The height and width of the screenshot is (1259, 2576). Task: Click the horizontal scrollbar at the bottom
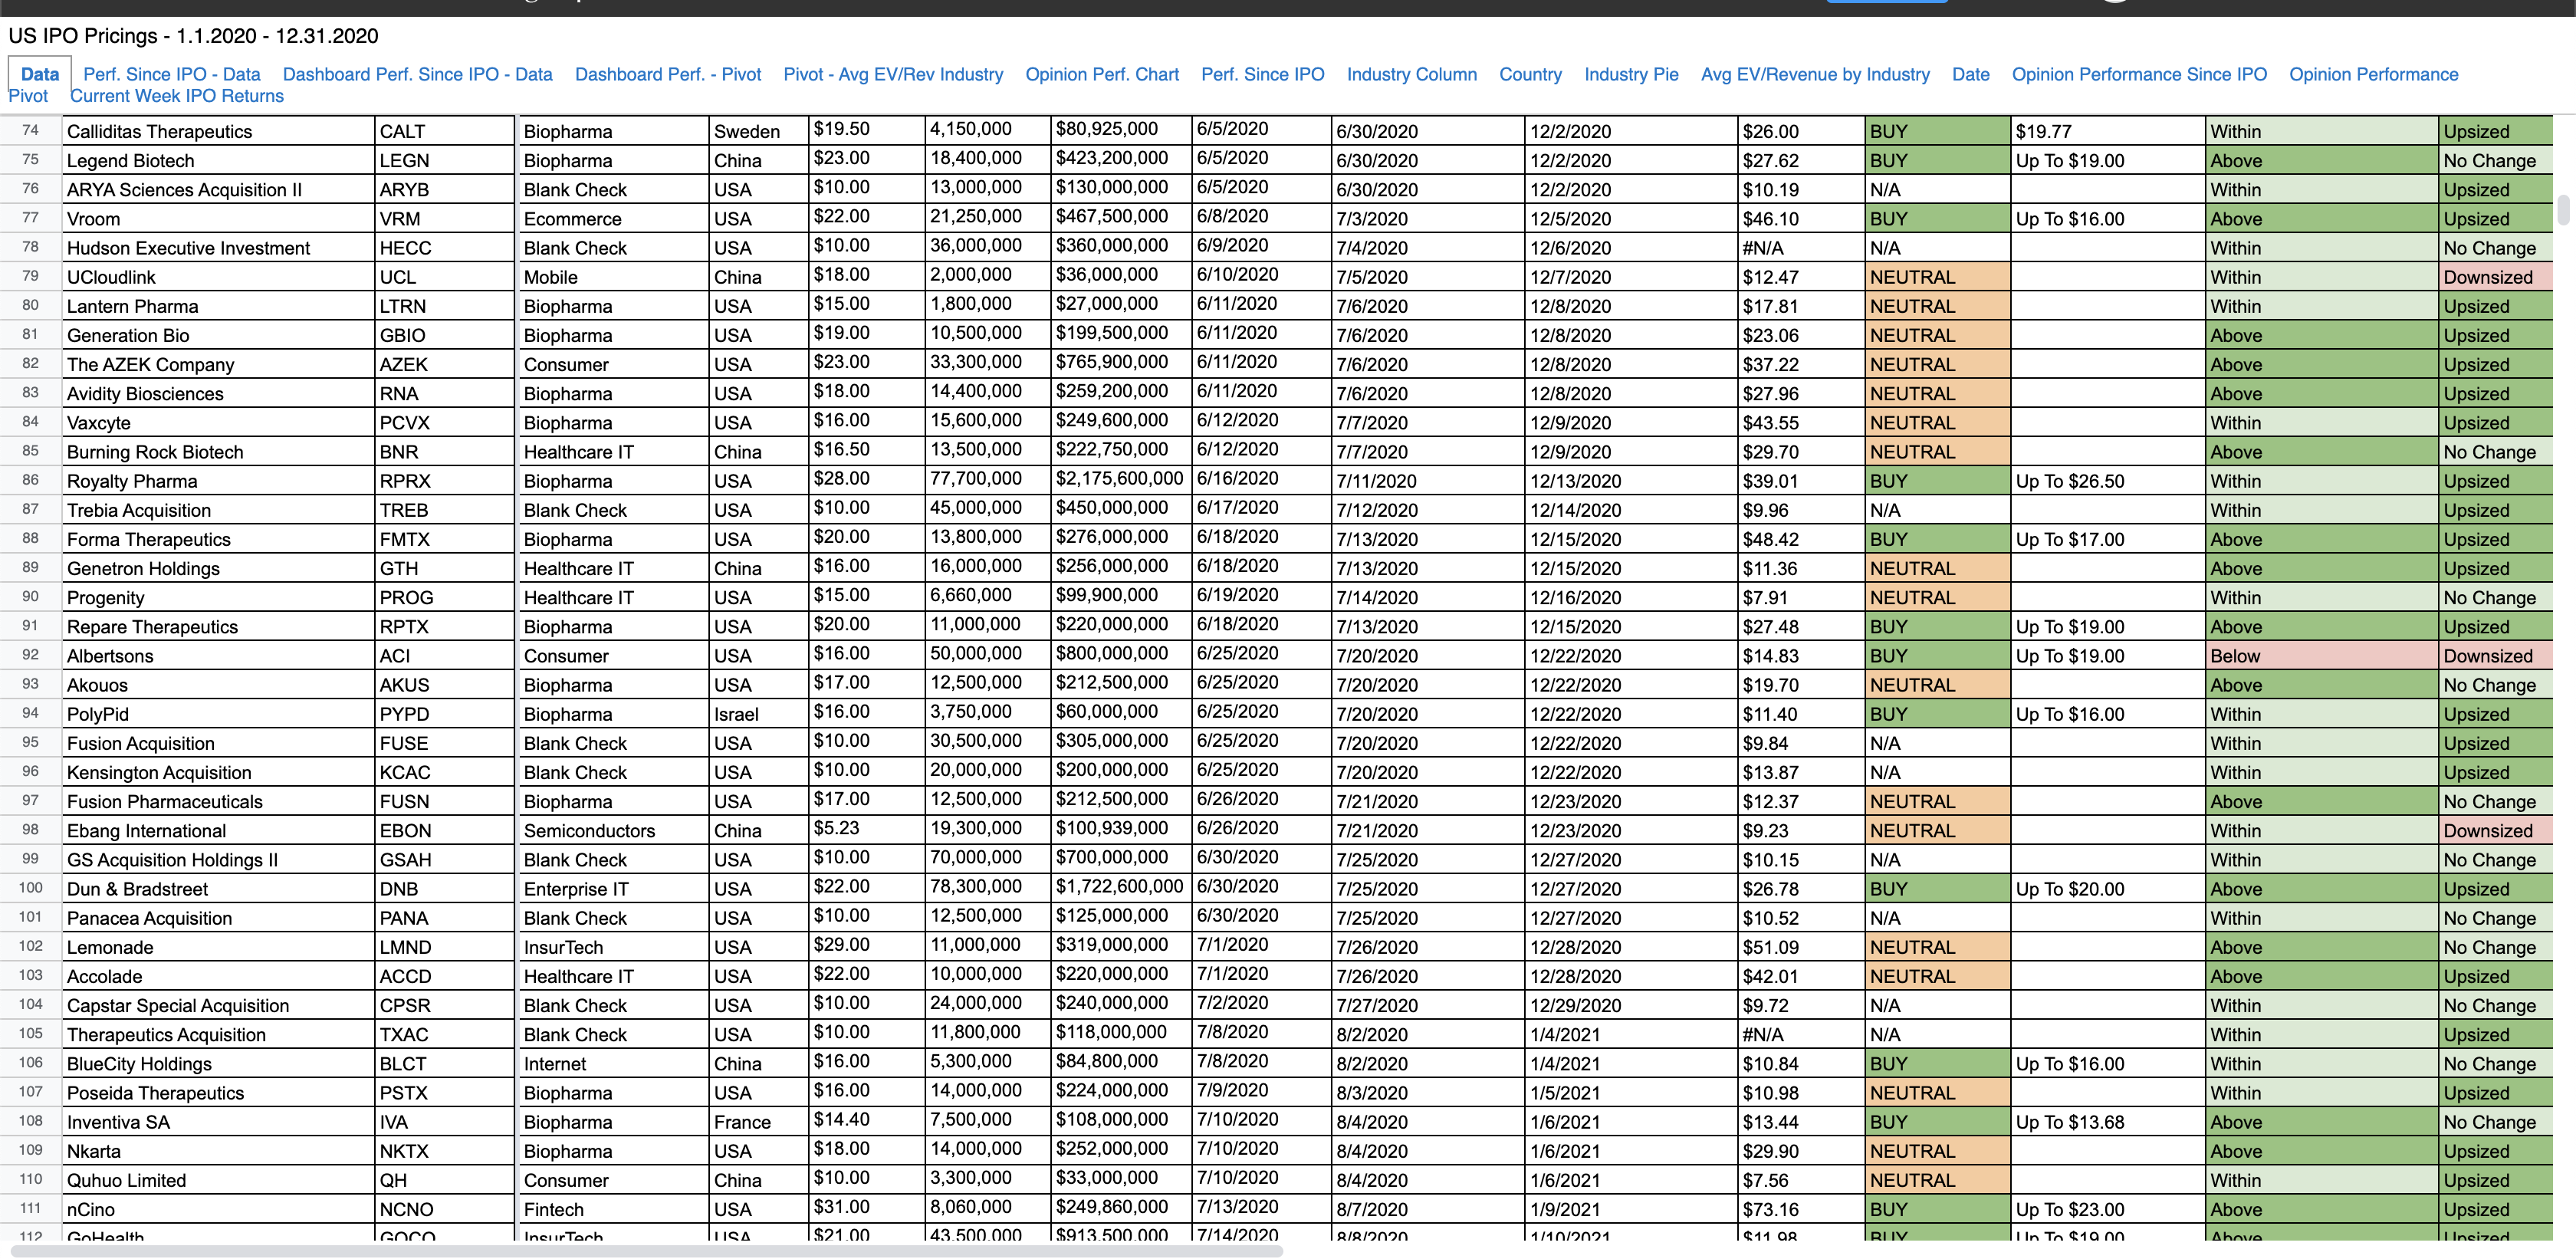646,1250
